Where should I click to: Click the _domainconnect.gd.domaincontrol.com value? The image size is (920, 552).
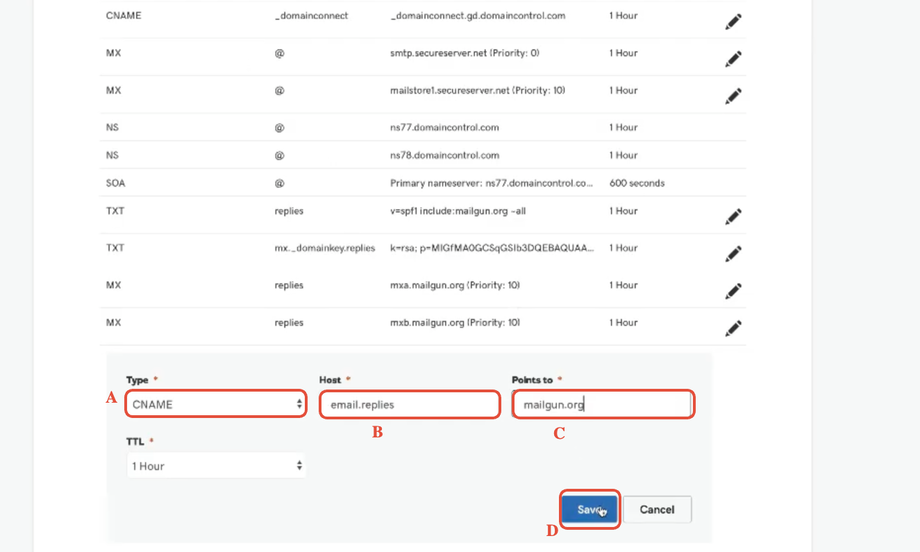coord(478,16)
